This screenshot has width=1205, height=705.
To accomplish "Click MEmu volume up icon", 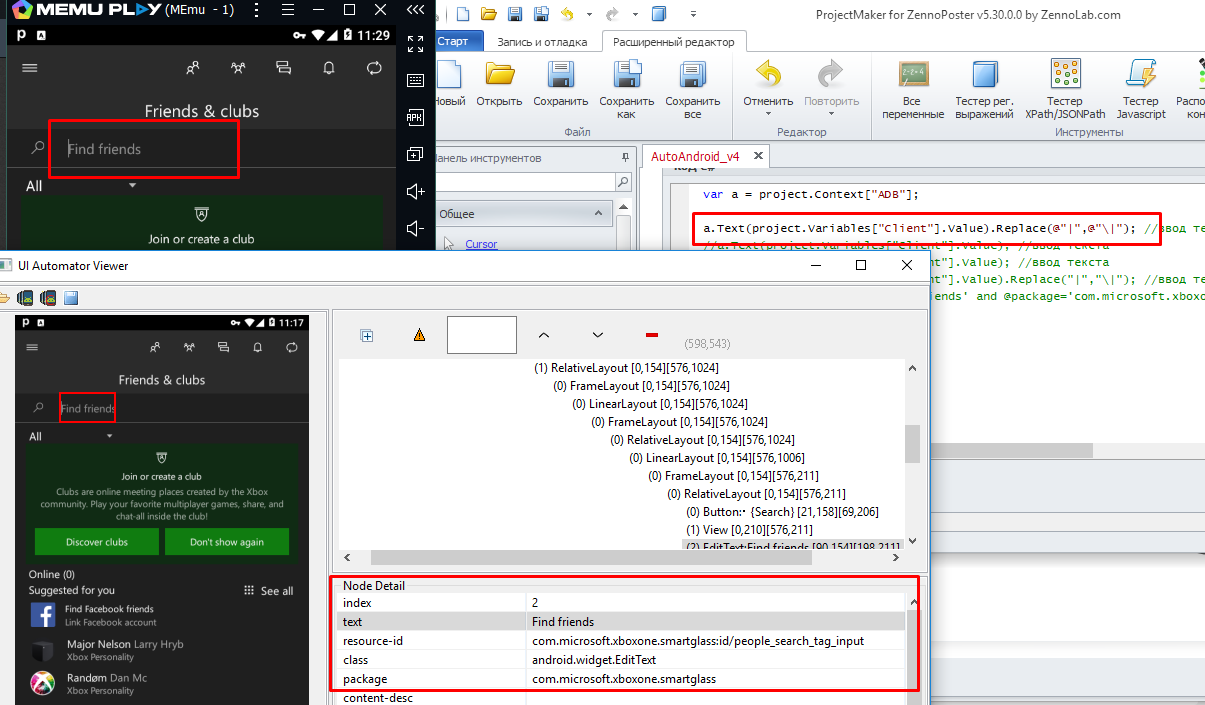I will click(x=415, y=191).
